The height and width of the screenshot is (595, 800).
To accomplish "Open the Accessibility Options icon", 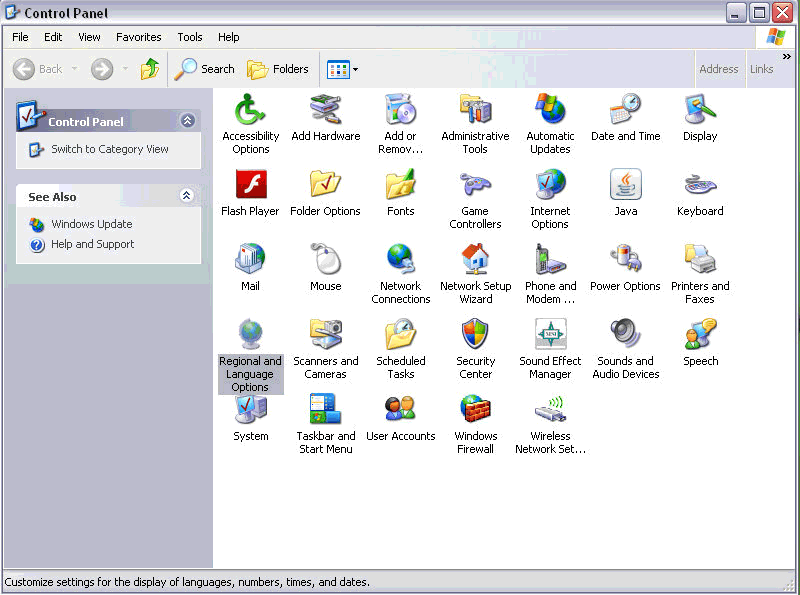I will point(250,111).
